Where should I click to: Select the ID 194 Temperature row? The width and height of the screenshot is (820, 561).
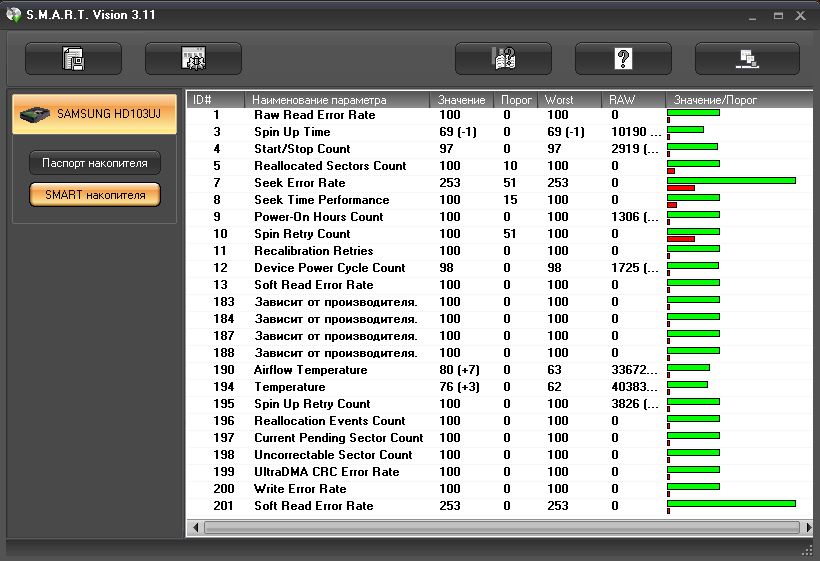pyautogui.click(x=499, y=387)
